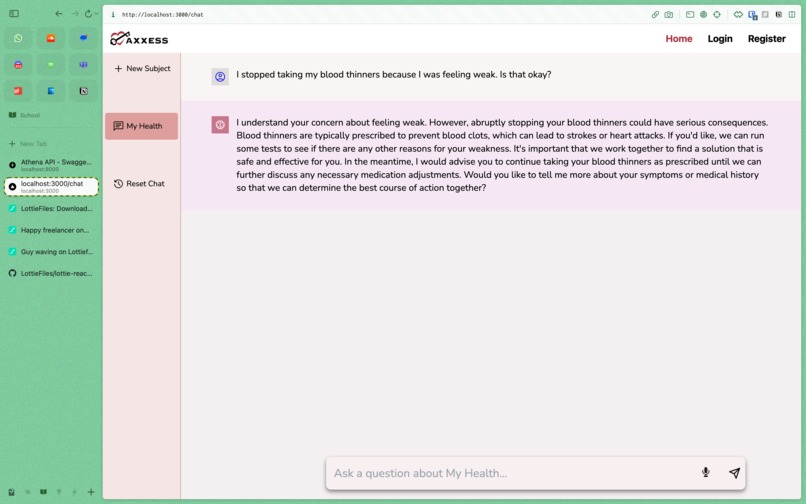This screenshot has width=806, height=504.
Task: Copy page link using chain icon
Action: pyautogui.click(x=655, y=14)
